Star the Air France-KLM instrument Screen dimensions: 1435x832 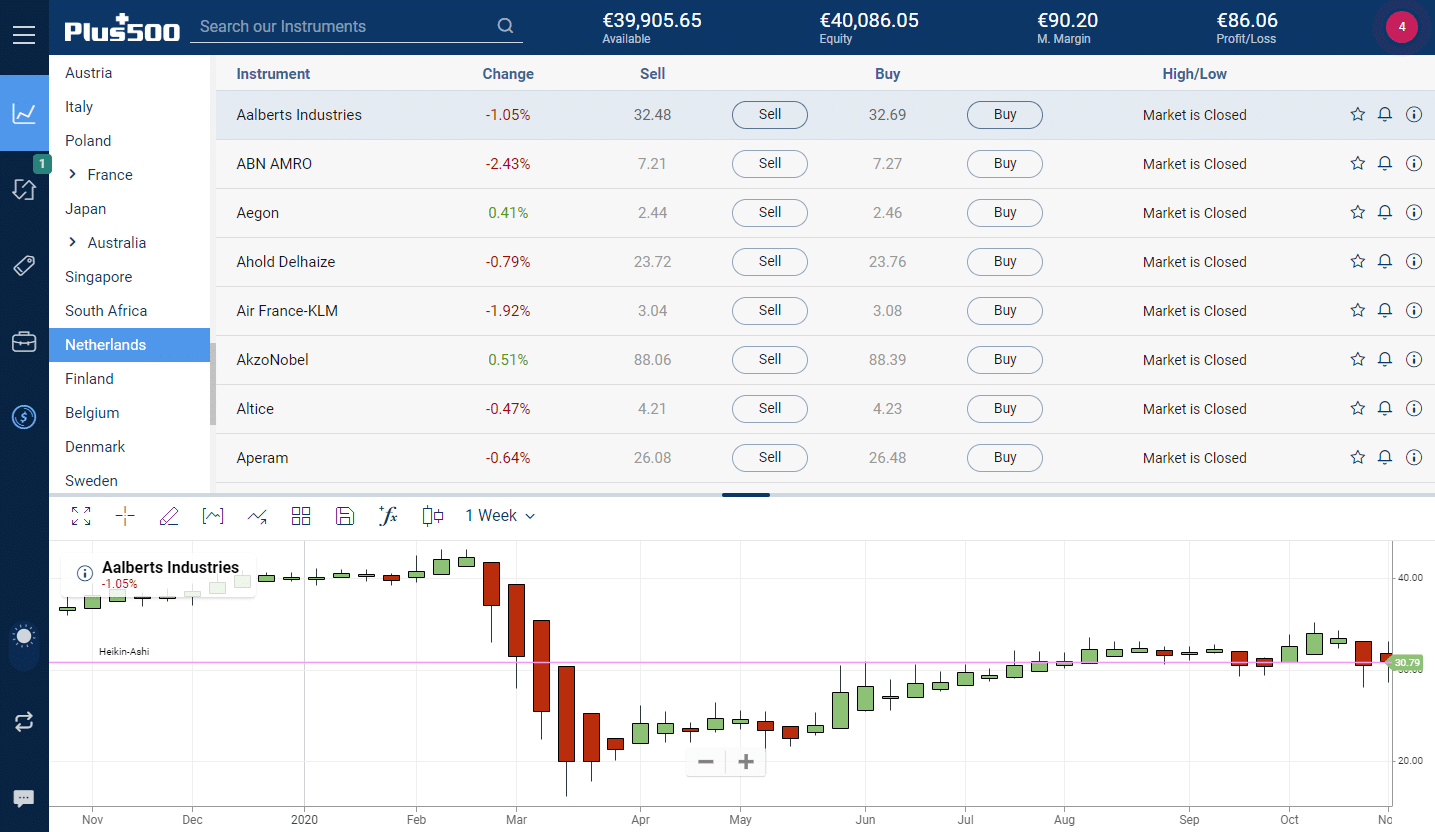coord(1358,310)
